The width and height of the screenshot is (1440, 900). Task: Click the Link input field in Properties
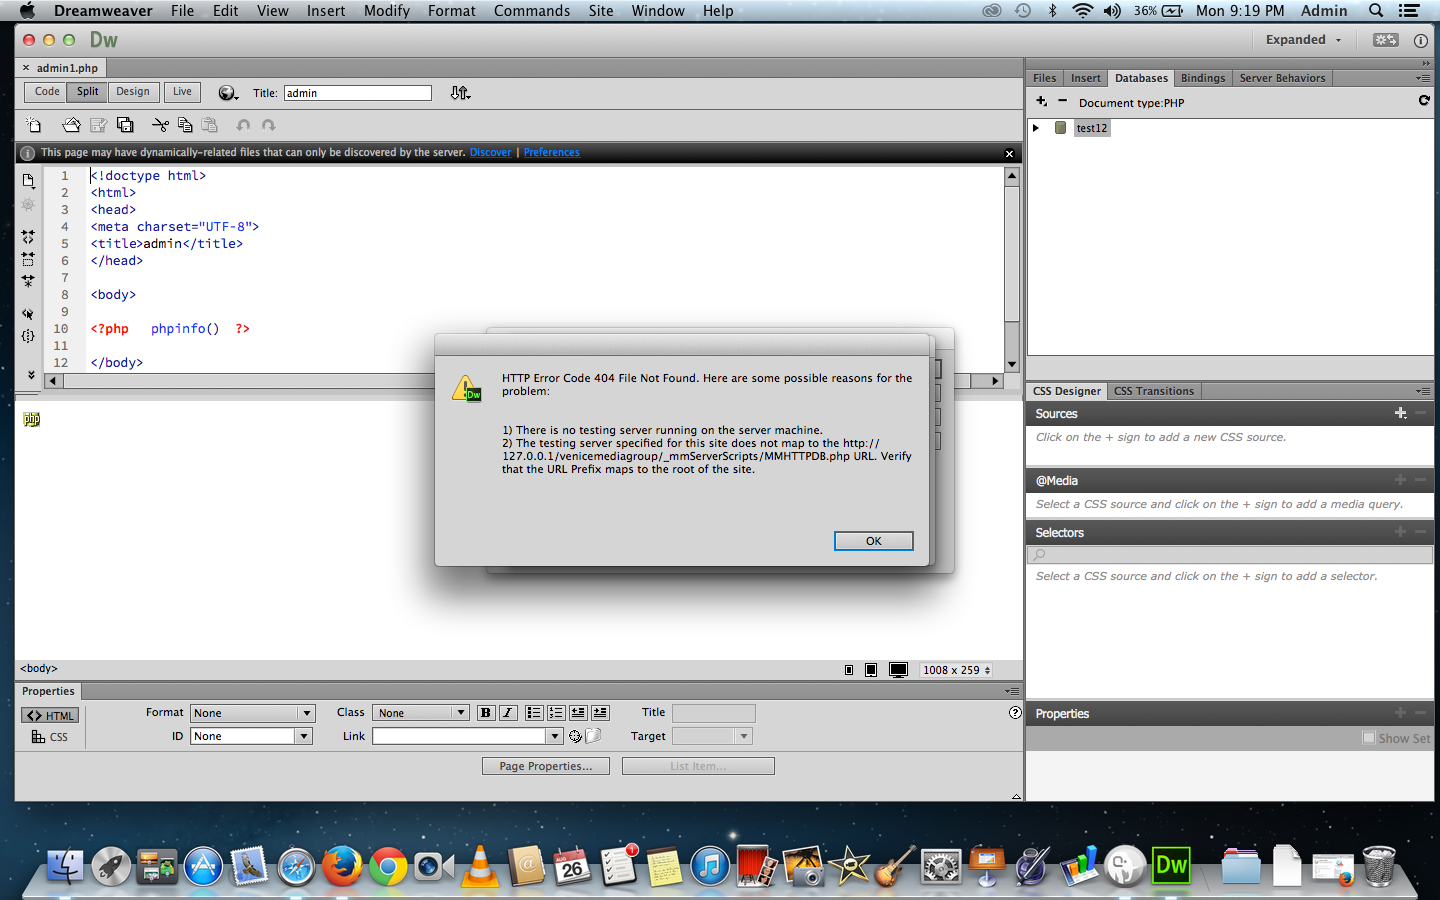point(460,736)
